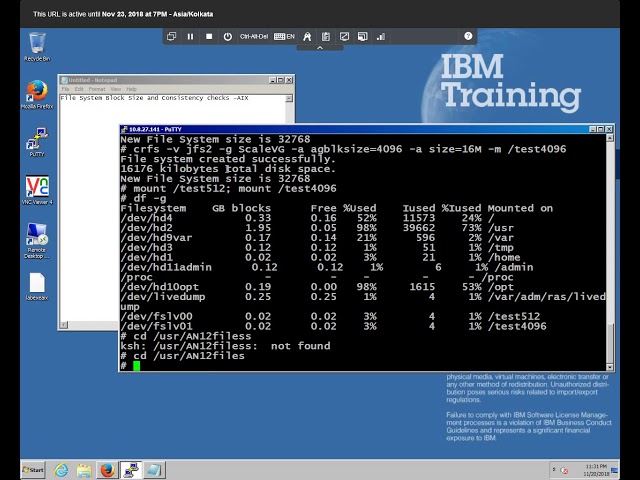Open the help question mark icon
The height and width of the screenshot is (480, 640).
click(468, 36)
